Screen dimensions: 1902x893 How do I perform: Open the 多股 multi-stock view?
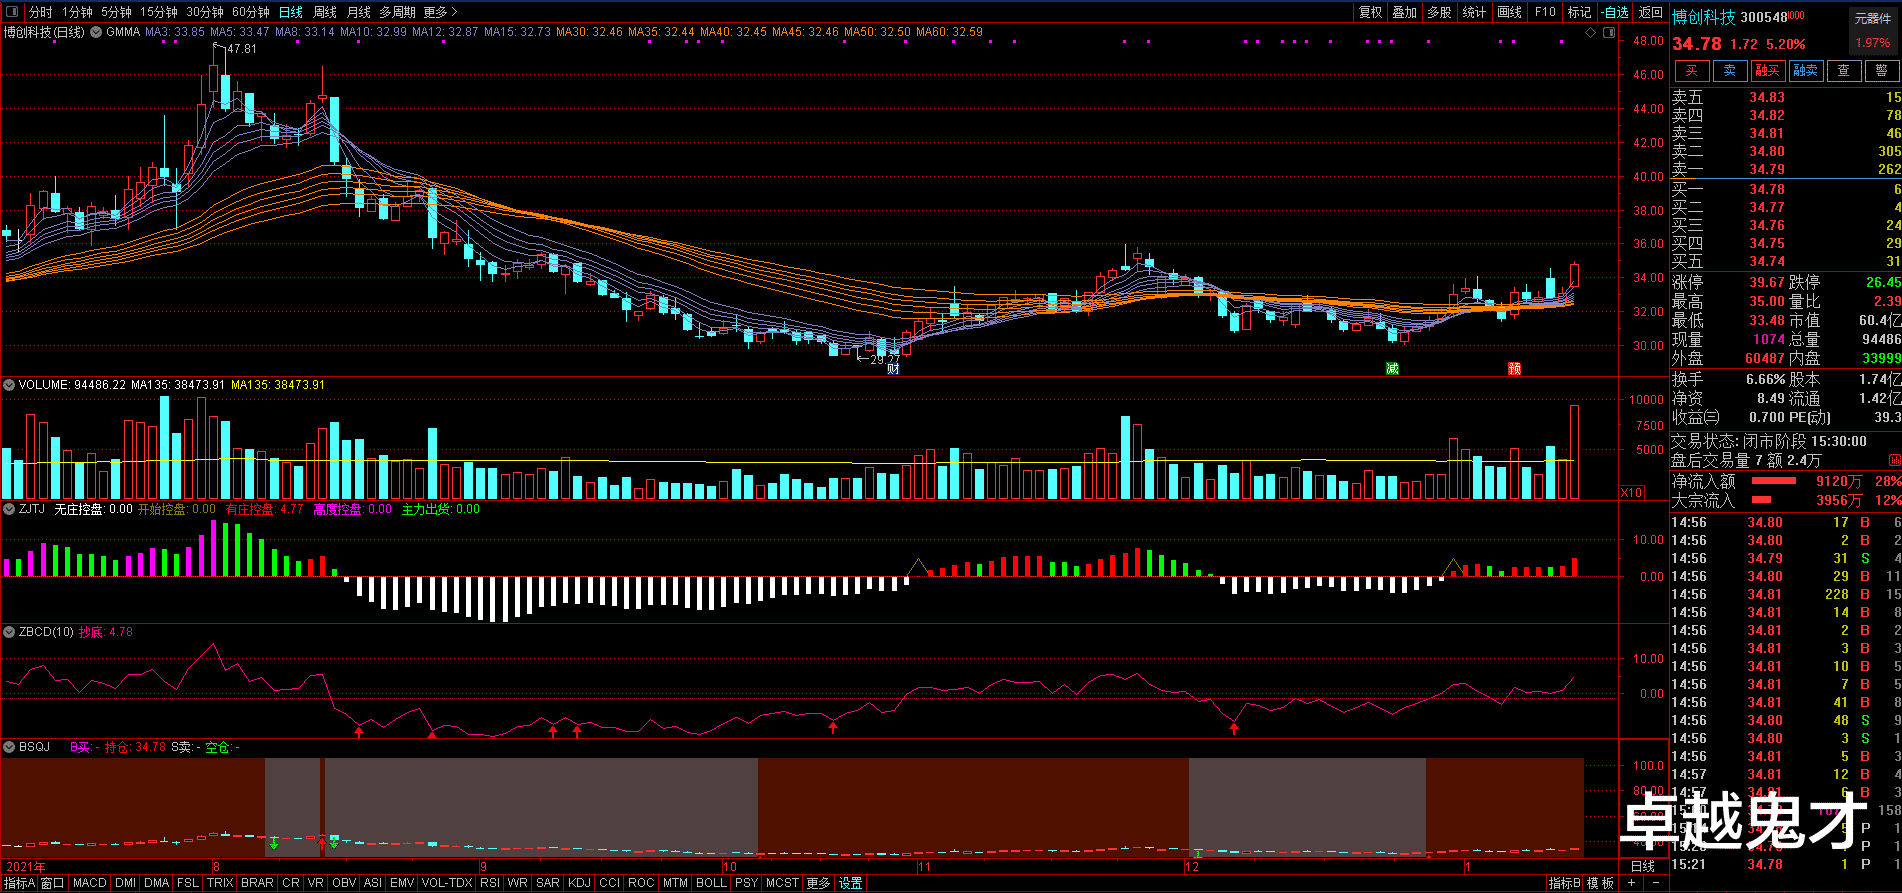coord(1439,12)
